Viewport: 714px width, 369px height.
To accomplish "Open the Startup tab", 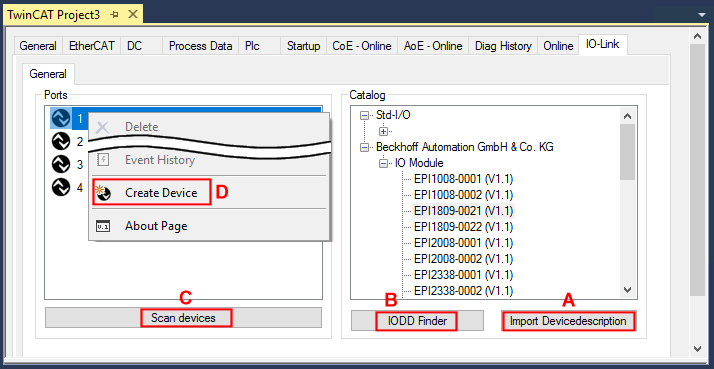I will [x=303, y=46].
